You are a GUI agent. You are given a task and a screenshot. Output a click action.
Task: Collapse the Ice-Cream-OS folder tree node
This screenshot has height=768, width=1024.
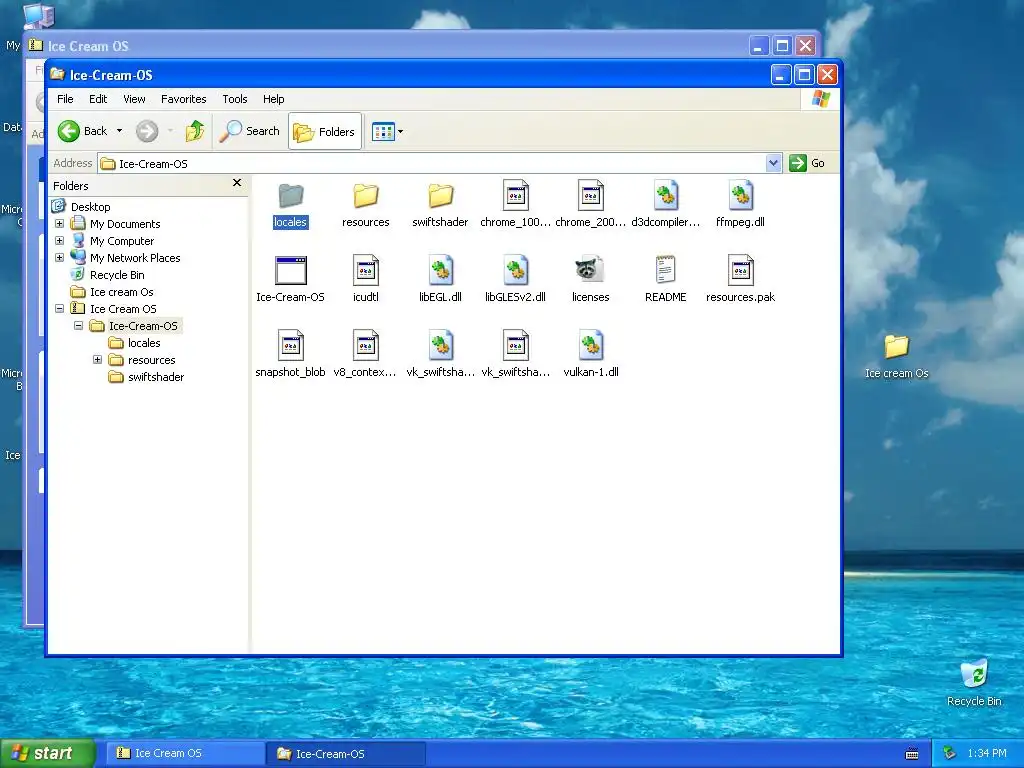pos(78,326)
